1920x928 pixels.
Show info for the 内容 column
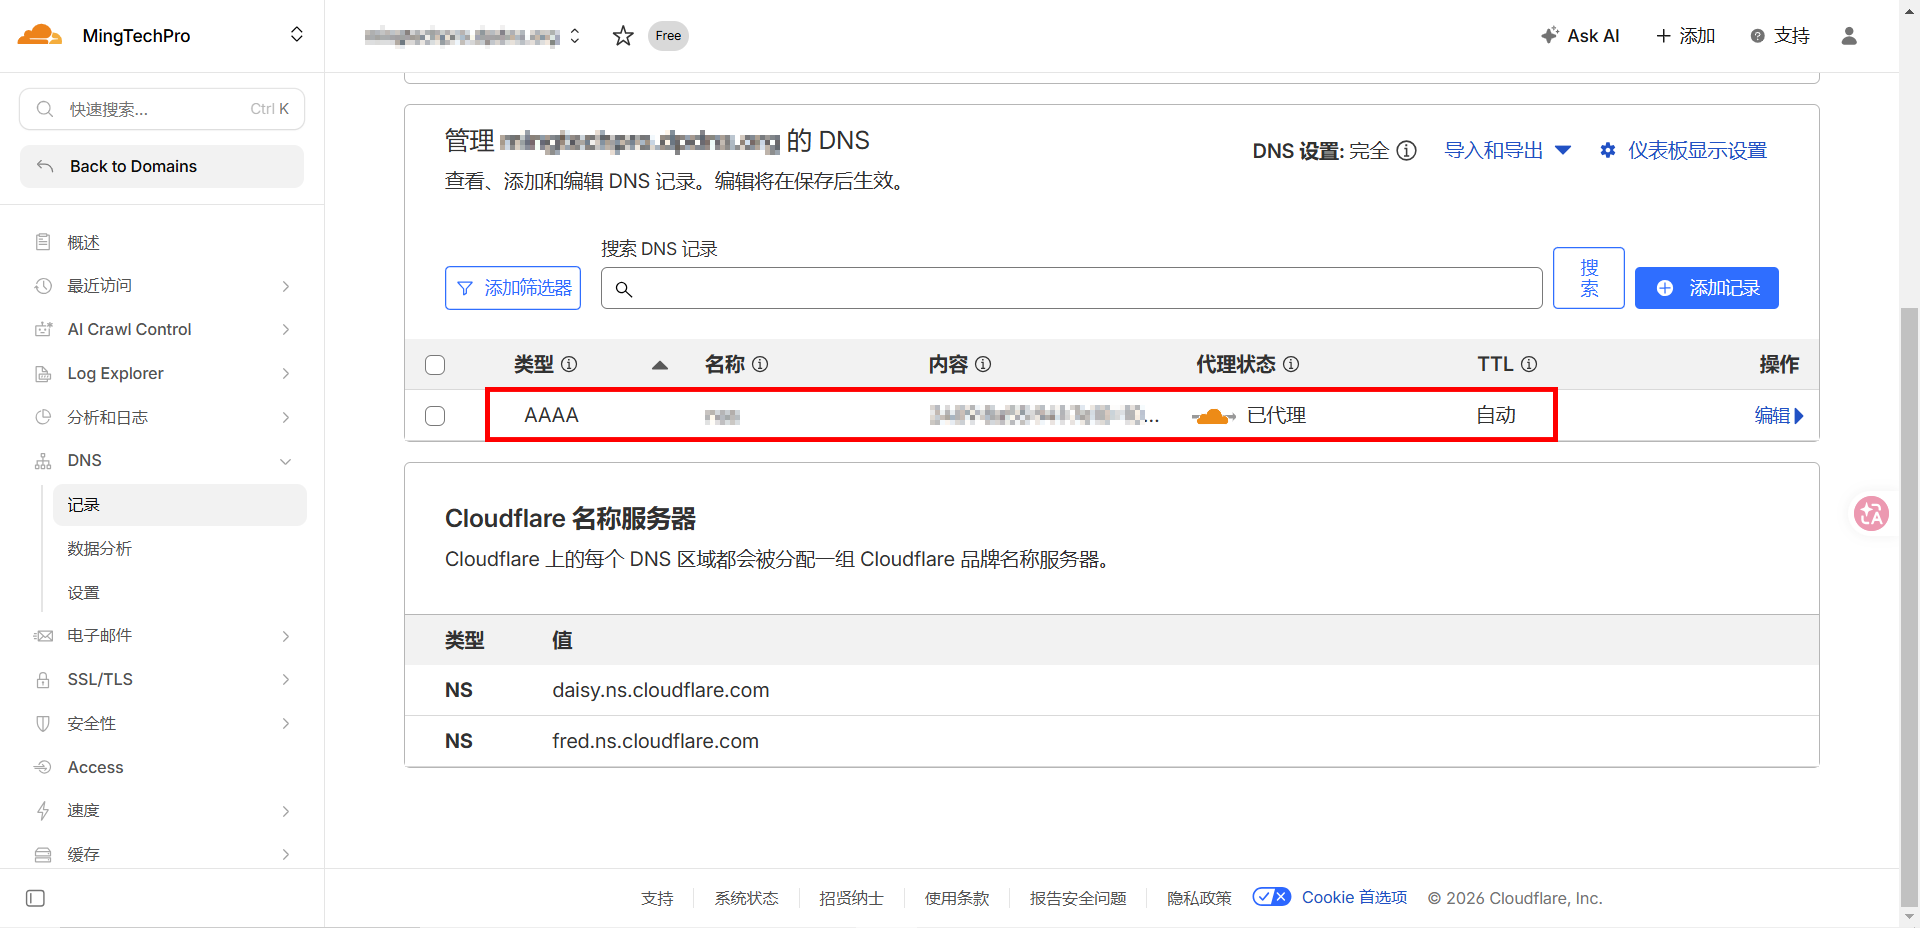pyautogui.click(x=983, y=364)
